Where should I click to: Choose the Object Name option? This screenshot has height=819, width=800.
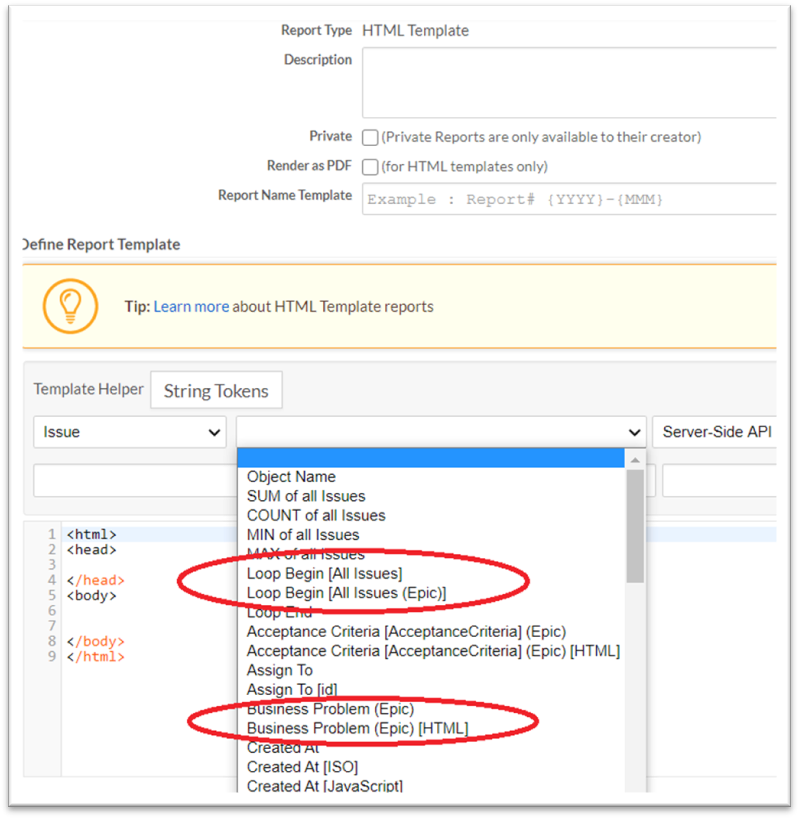pyautogui.click(x=291, y=477)
